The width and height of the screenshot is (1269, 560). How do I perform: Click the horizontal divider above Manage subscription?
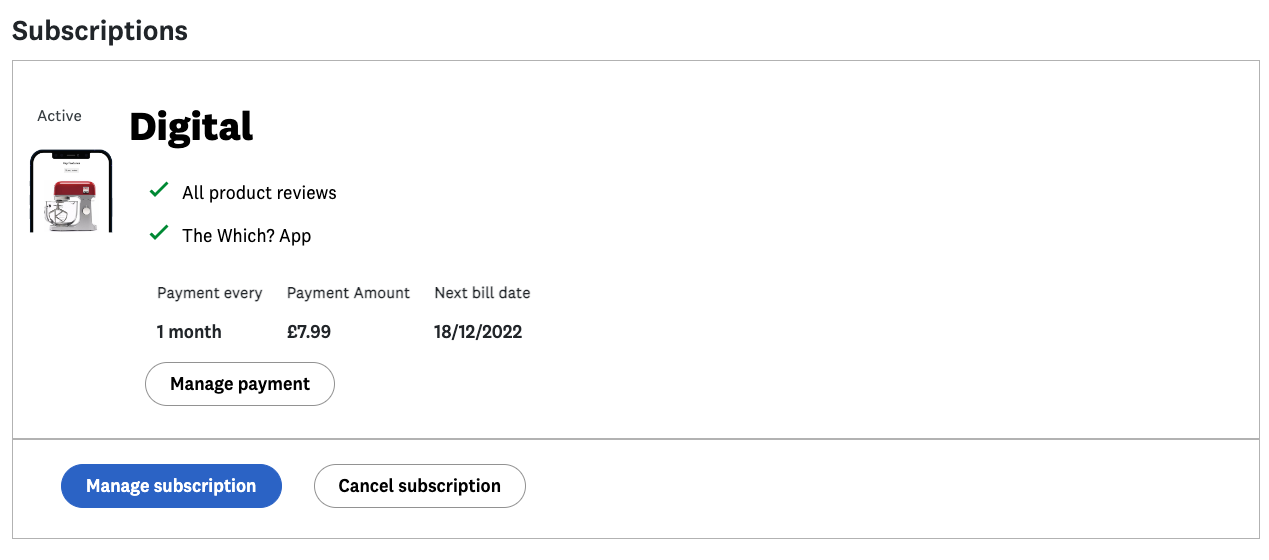(x=635, y=439)
